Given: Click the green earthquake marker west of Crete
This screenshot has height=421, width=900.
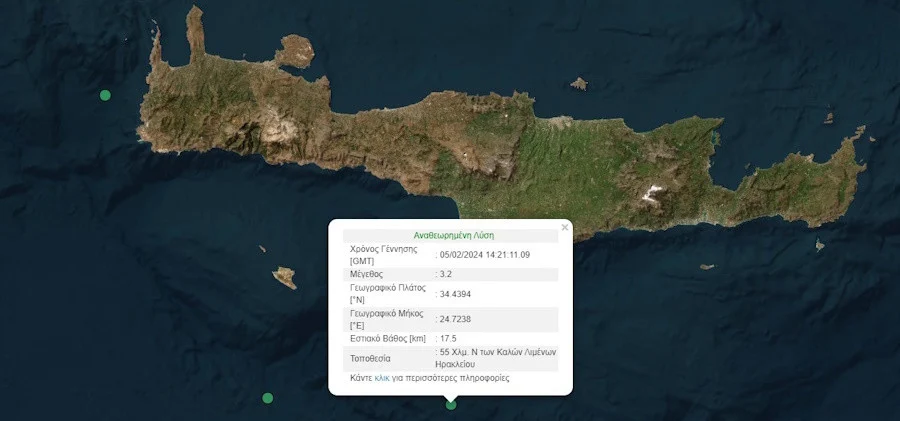Looking at the screenshot, I should [105, 95].
